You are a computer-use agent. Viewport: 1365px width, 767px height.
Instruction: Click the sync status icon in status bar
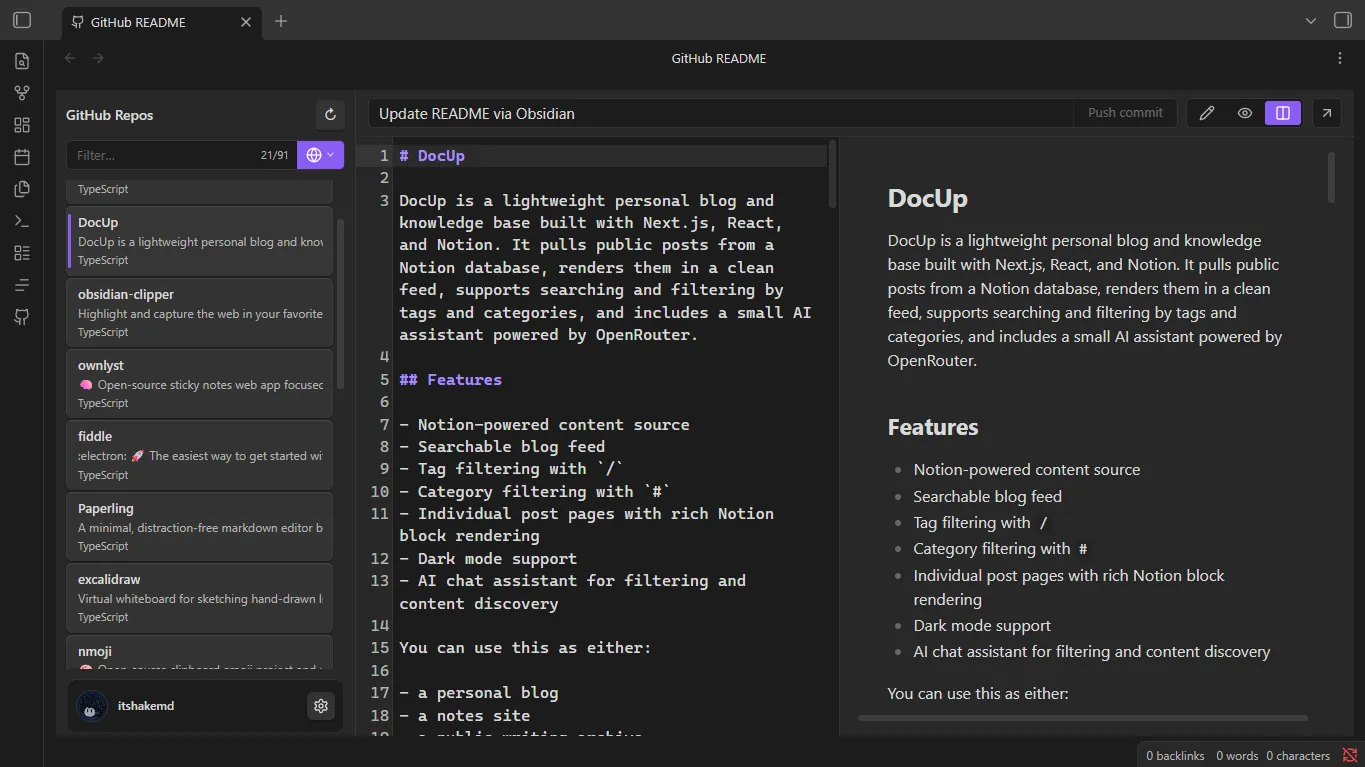point(1349,755)
